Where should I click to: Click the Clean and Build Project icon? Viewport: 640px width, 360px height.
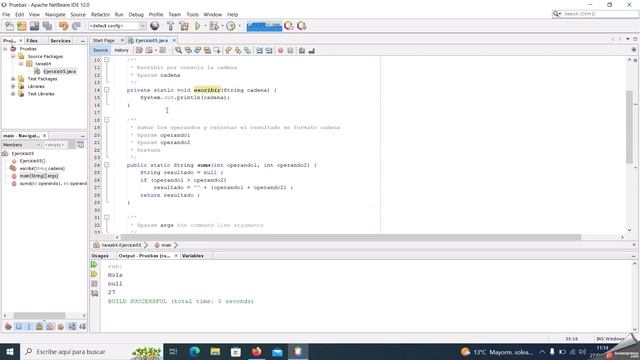pos(184,26)
